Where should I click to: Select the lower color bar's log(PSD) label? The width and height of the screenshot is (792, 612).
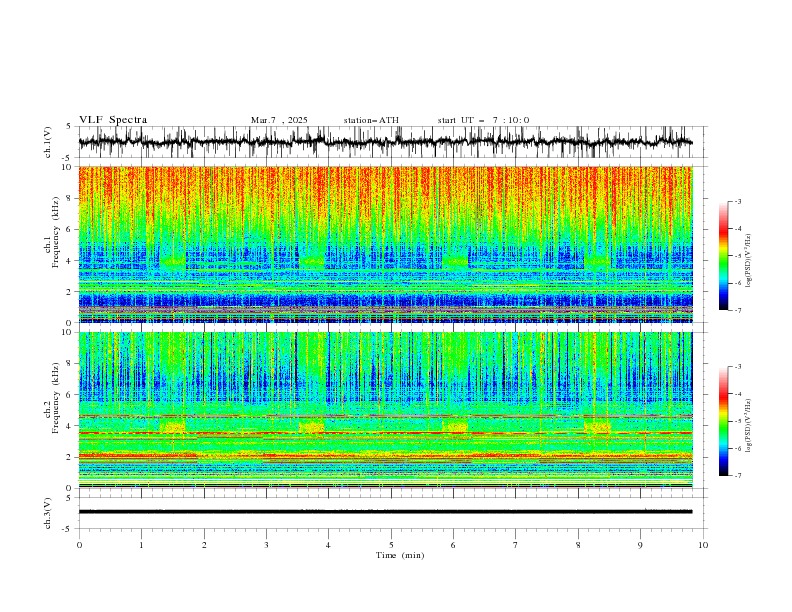click(749, 426)
